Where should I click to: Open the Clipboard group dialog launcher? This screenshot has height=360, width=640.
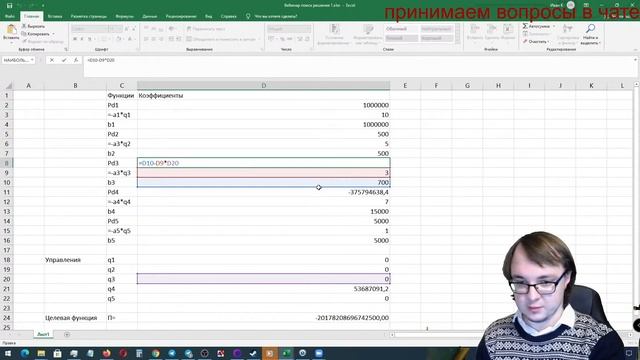click(66, 49)
